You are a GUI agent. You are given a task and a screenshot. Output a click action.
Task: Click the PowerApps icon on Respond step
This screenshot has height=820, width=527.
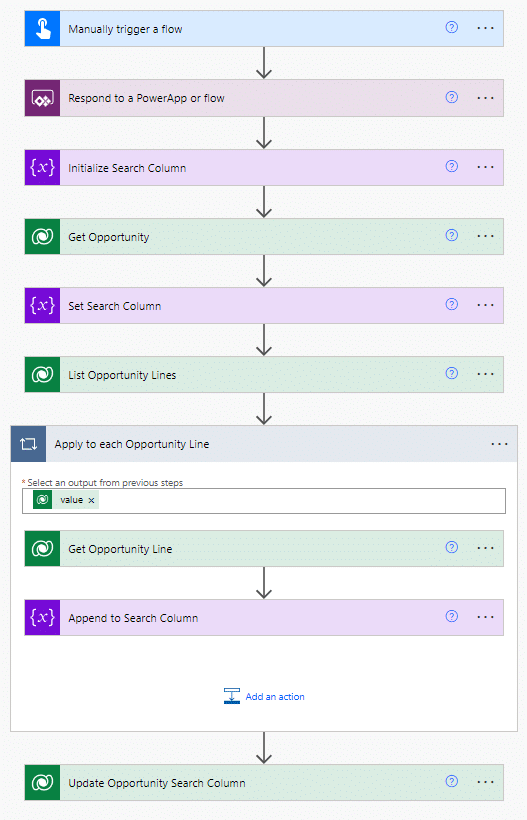pos(42,98)
